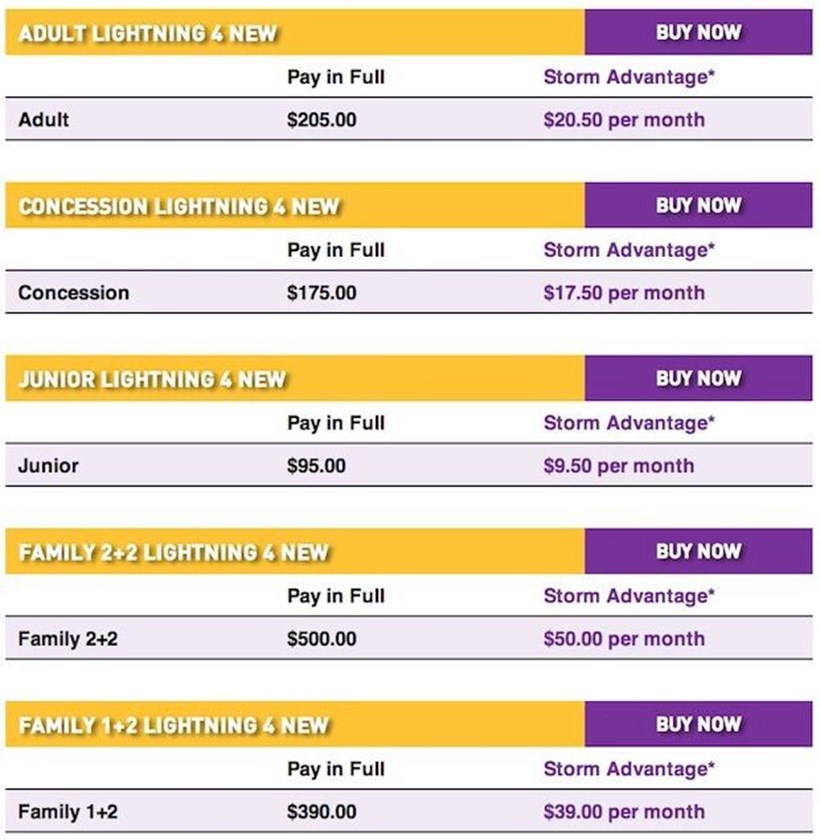Open Storm Advantage link in Concession section
The width and height of the screenshot is (820, 840).
coord(629,250)
